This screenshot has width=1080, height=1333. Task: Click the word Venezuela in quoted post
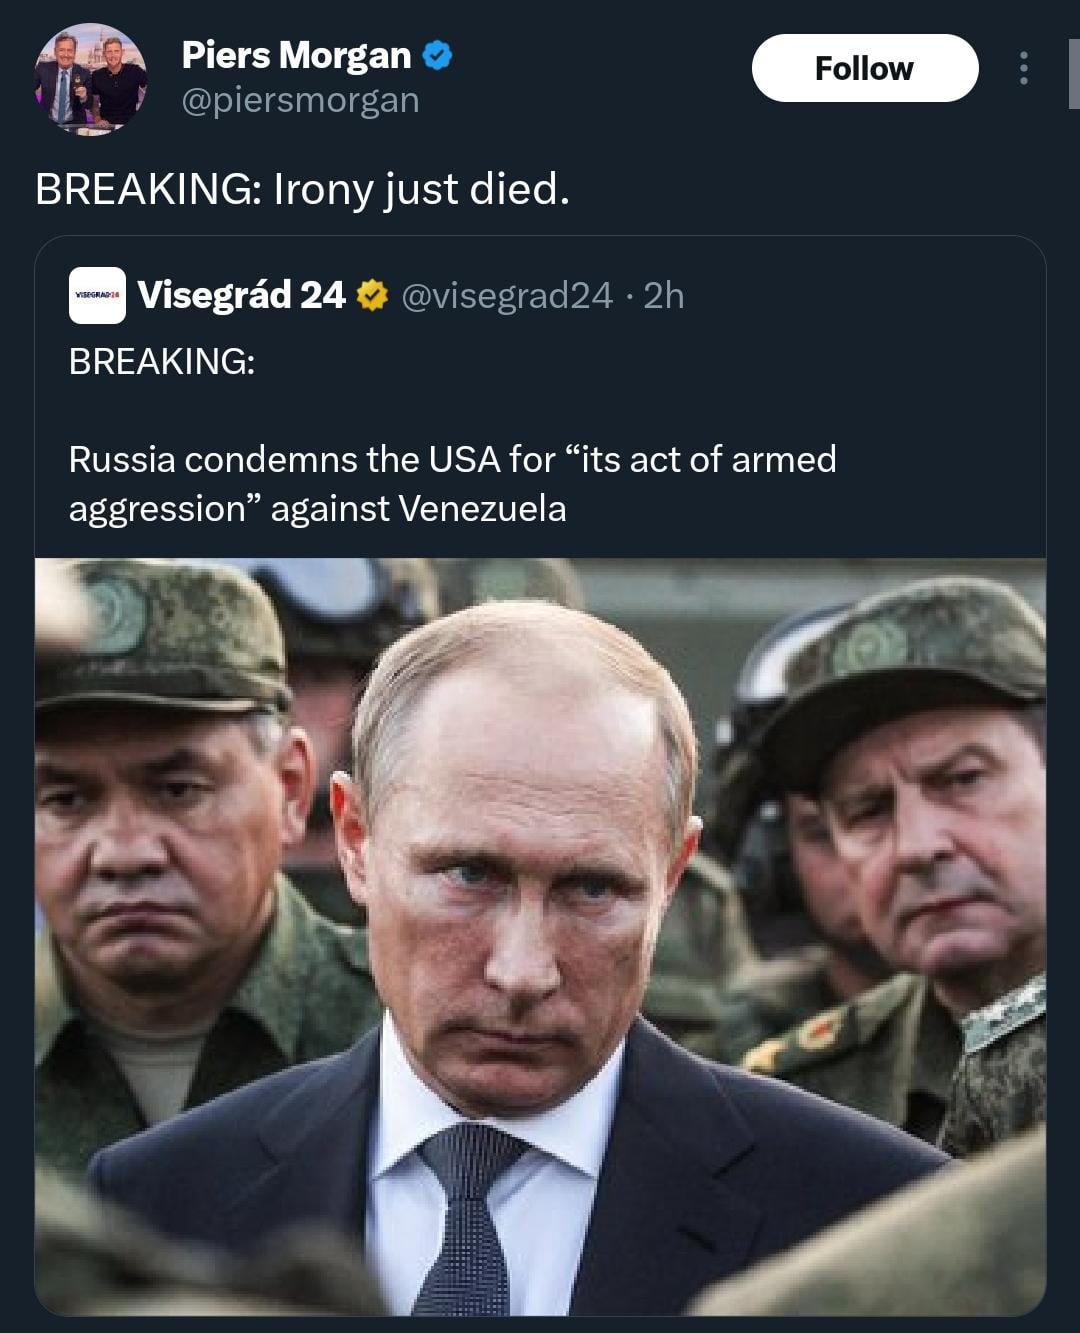(482, 509)
